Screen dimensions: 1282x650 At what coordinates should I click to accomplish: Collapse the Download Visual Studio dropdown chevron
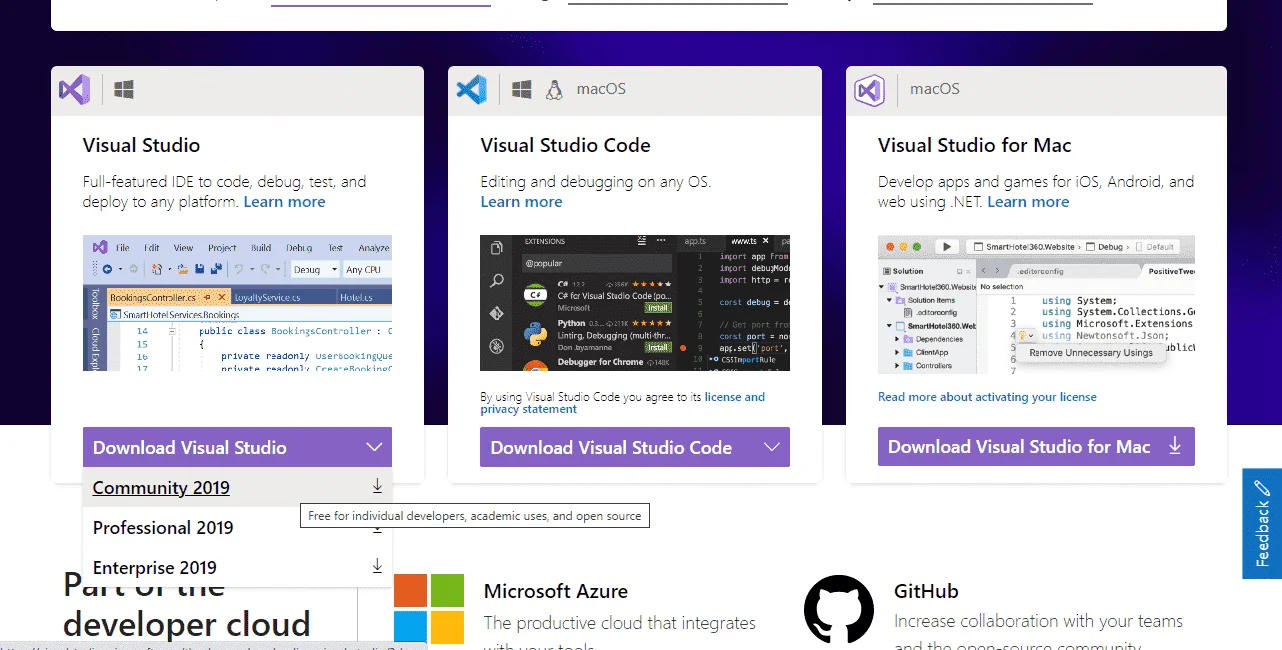click(374, 447)
